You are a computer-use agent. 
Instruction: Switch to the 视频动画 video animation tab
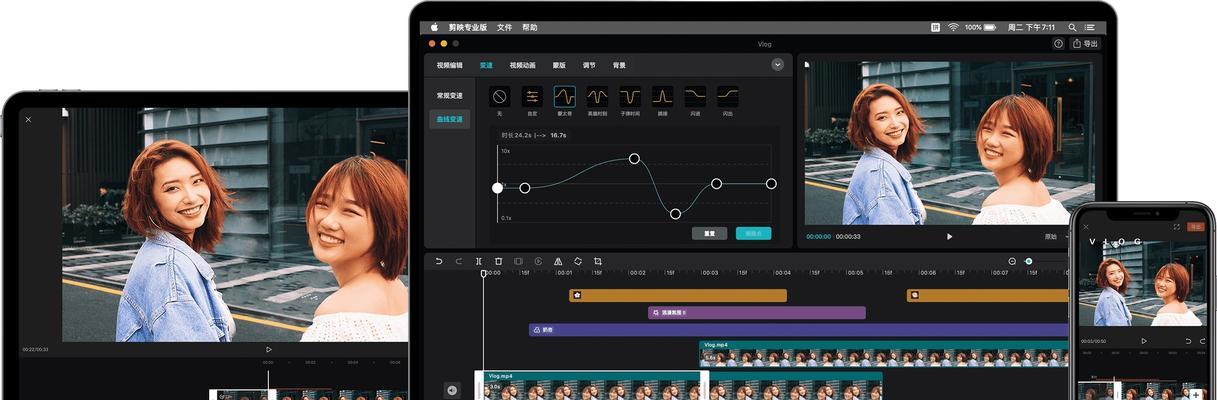(x=523, y=65)
